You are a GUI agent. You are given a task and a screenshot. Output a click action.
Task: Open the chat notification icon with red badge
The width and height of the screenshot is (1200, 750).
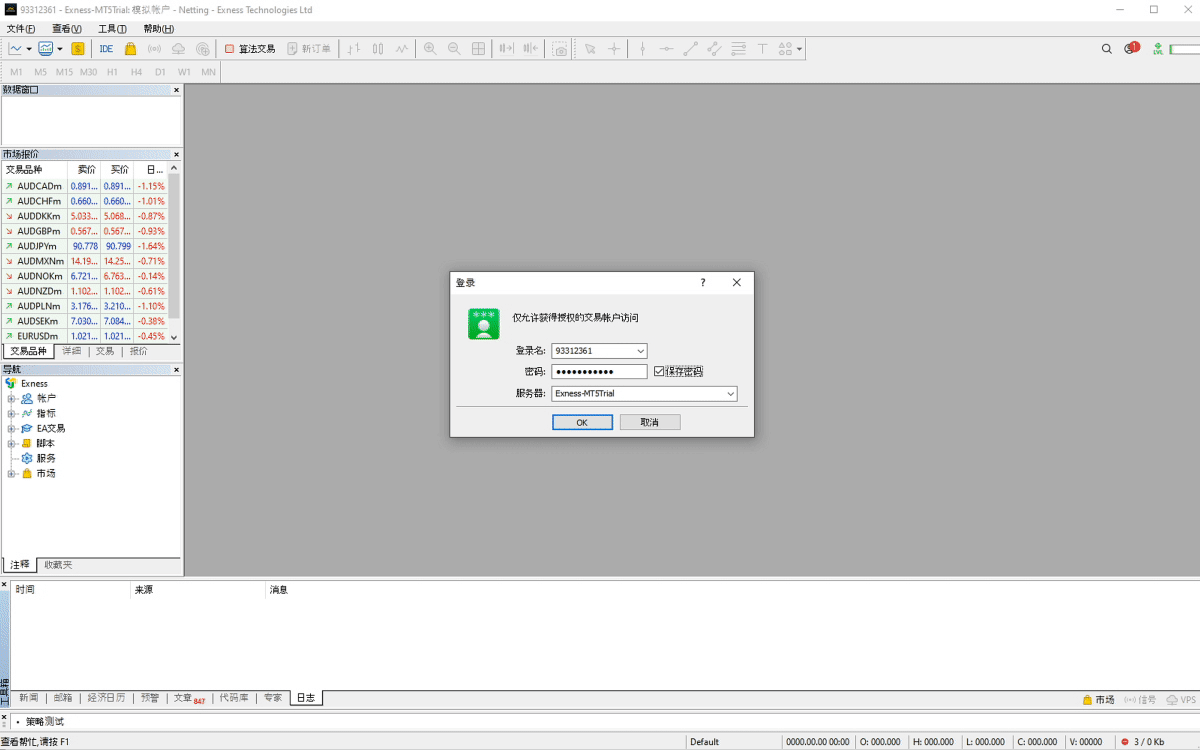(x=1131, y=48)
